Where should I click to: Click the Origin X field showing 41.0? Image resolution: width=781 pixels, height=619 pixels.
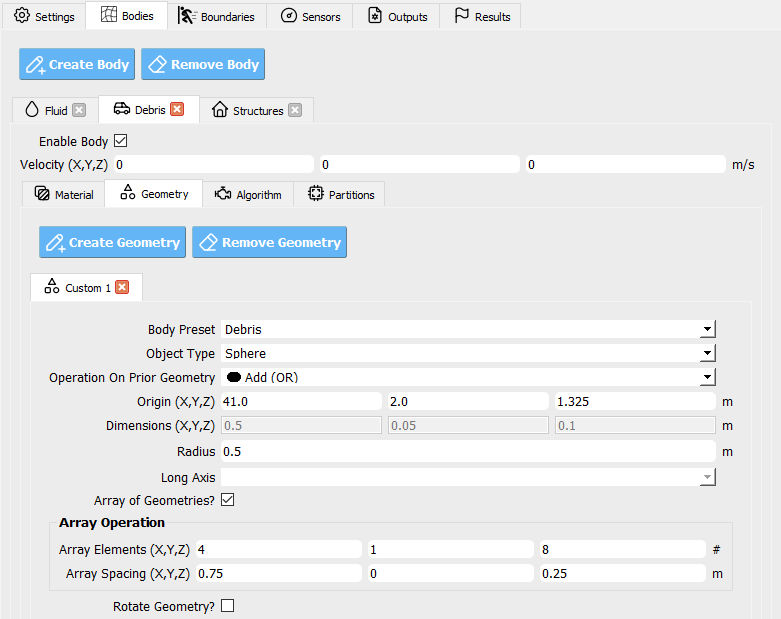coord(301,401)
